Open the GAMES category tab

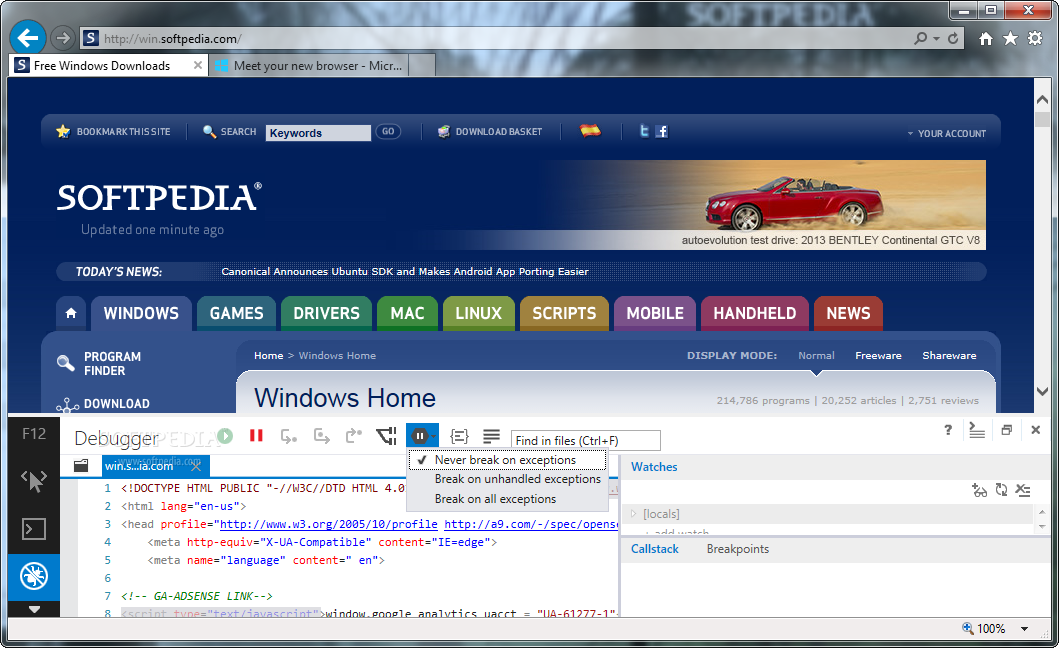click(236, 313)
